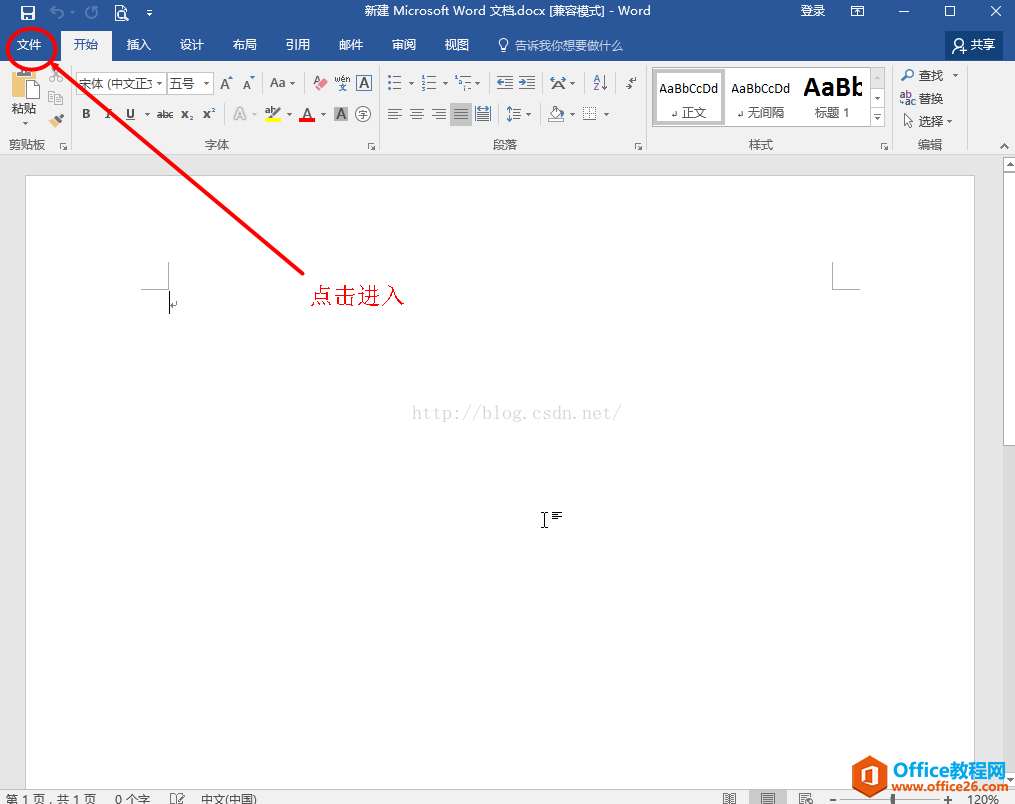Select the Format Painter brush icon
This screenshot has height=804, width=1015.
pyautogui.click(x=56, y=120)
